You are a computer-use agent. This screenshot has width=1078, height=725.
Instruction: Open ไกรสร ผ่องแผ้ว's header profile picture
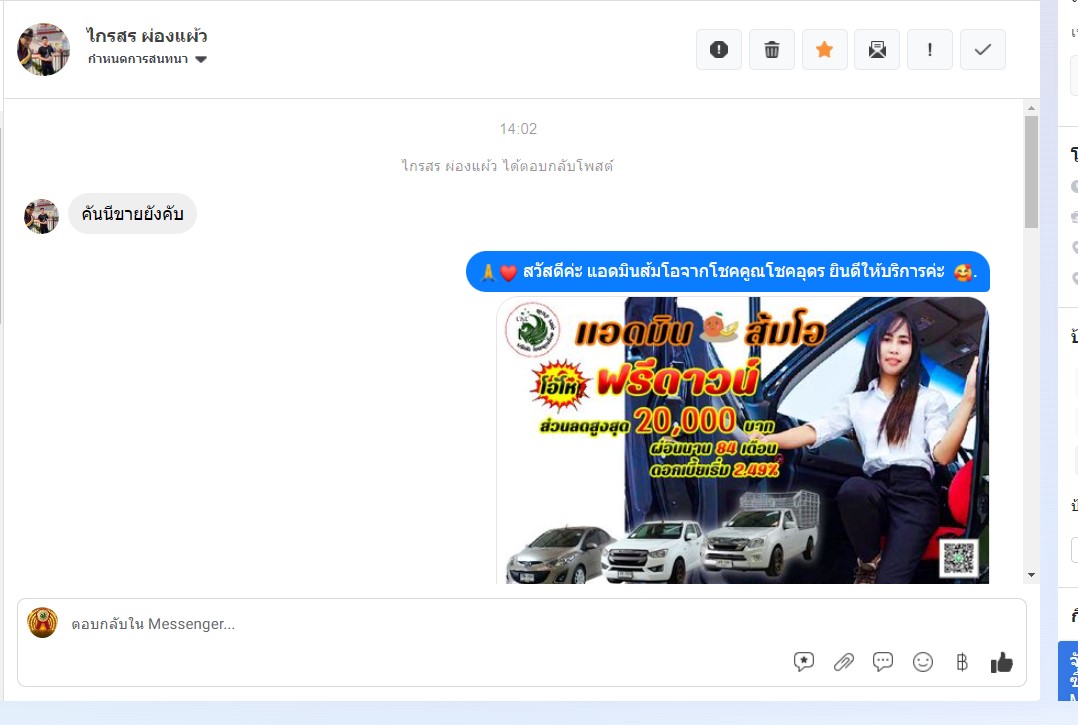tap(43, 49)
